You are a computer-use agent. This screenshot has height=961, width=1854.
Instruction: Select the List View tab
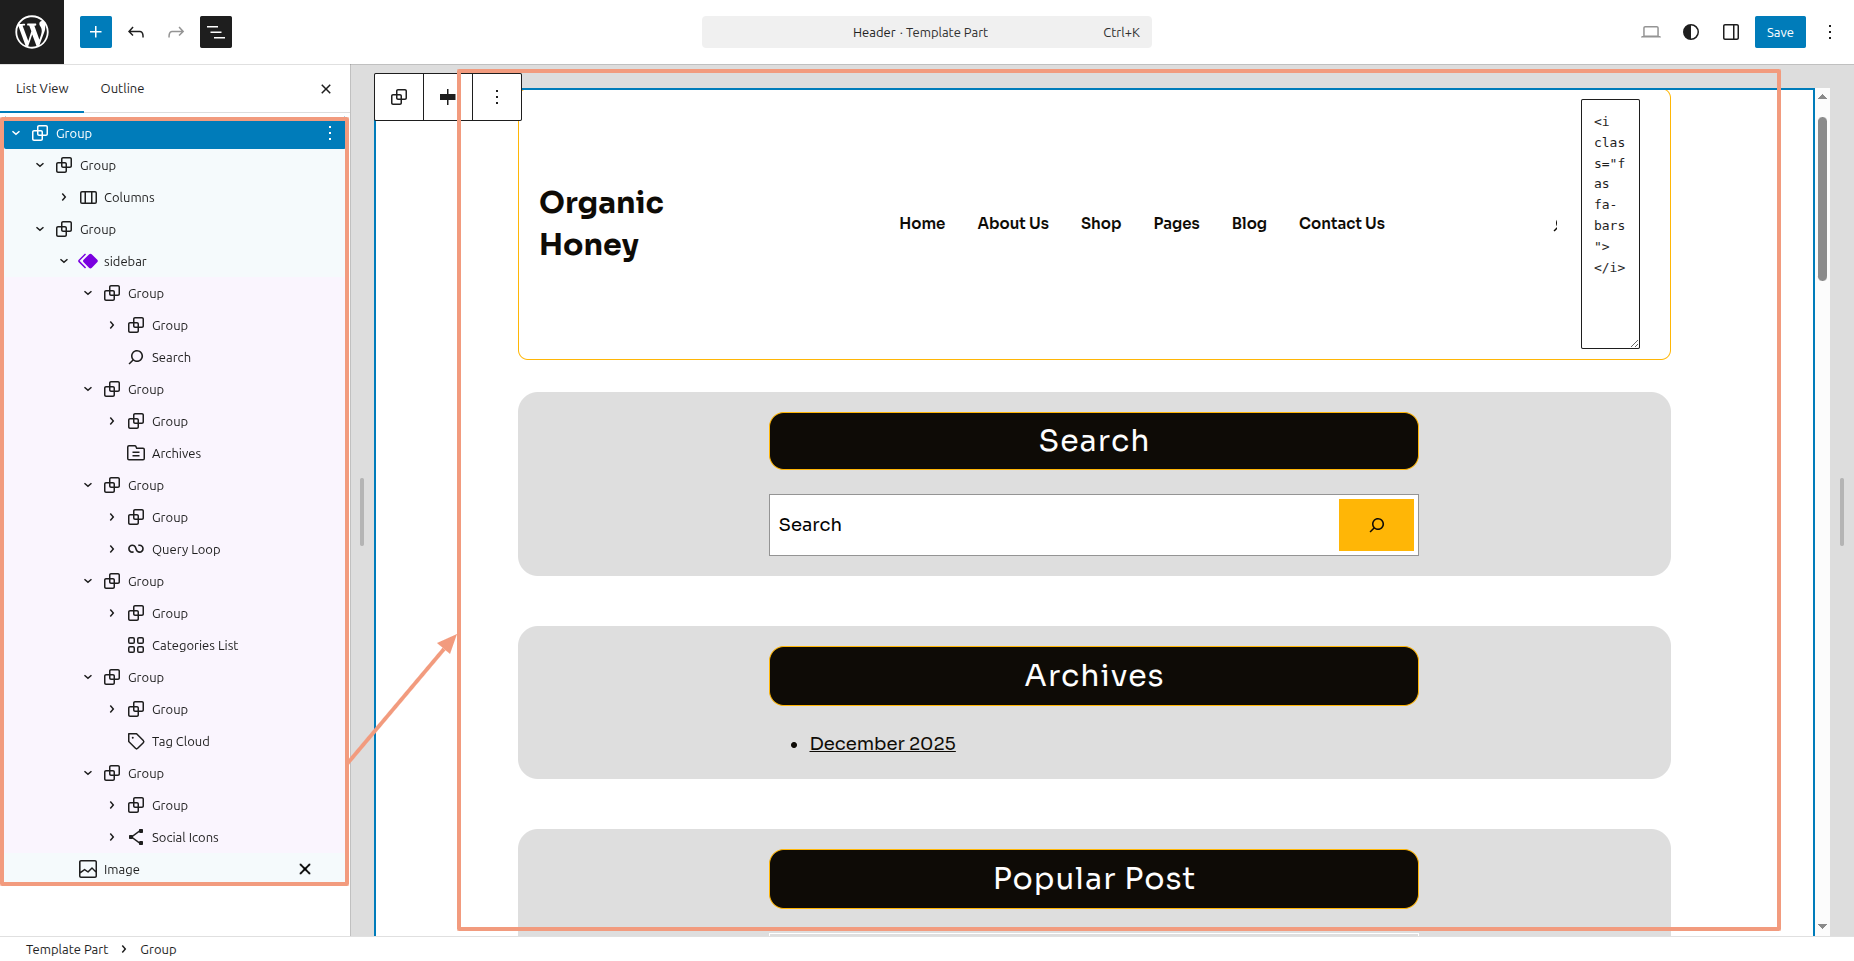(42, 88)
